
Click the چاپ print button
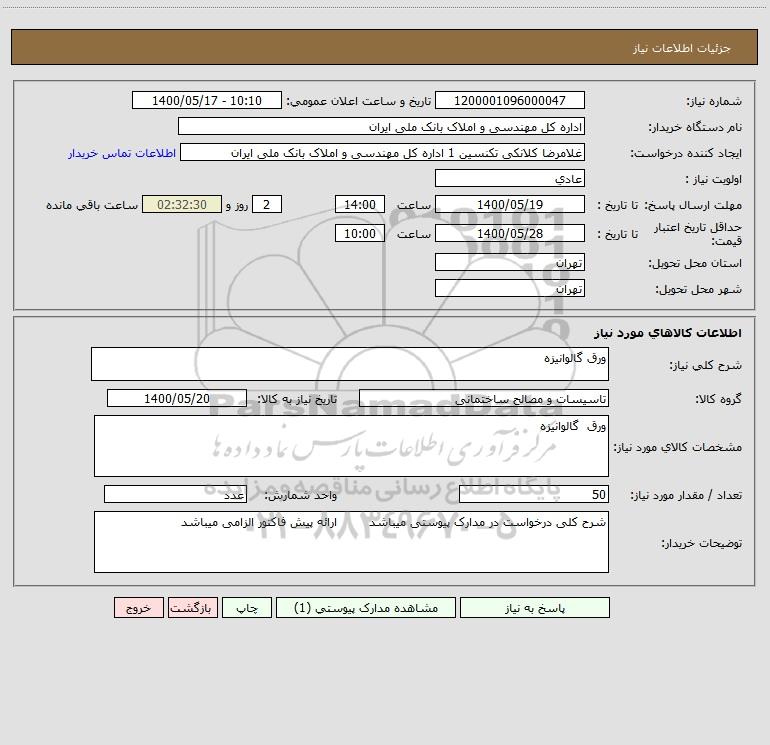tap(247, 607)
